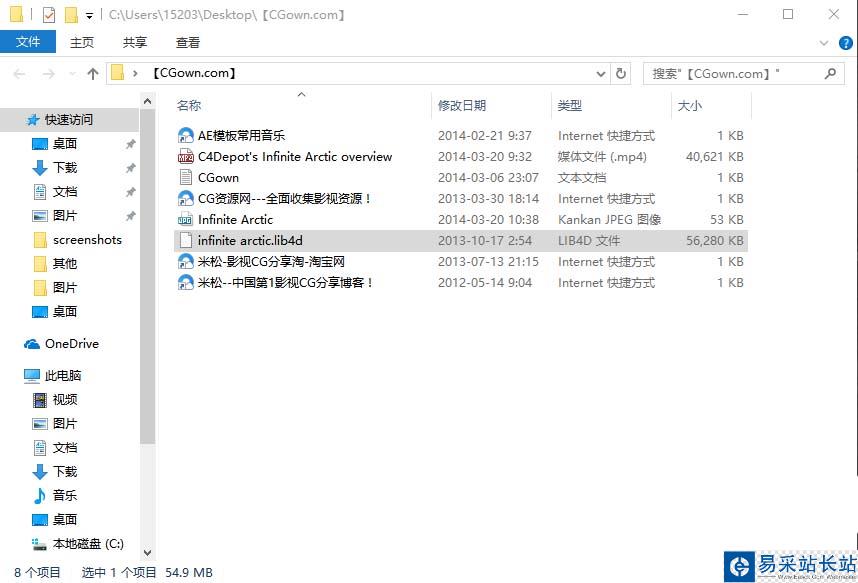Click the Kankan JPEG 图像 type cell

click(609, 220)
